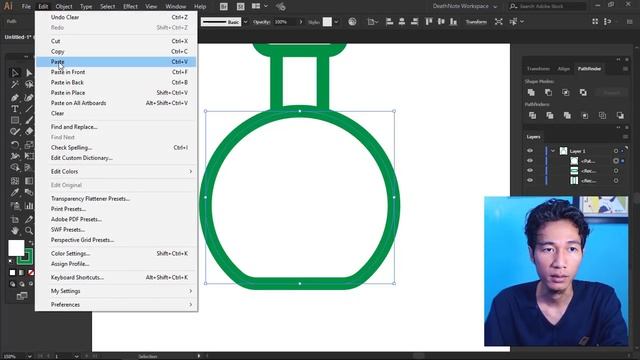Image resolution: width=640 pixels, height=360 pixels.
Task: Toggle visibility of Layer 1
Action: (530, 151)
